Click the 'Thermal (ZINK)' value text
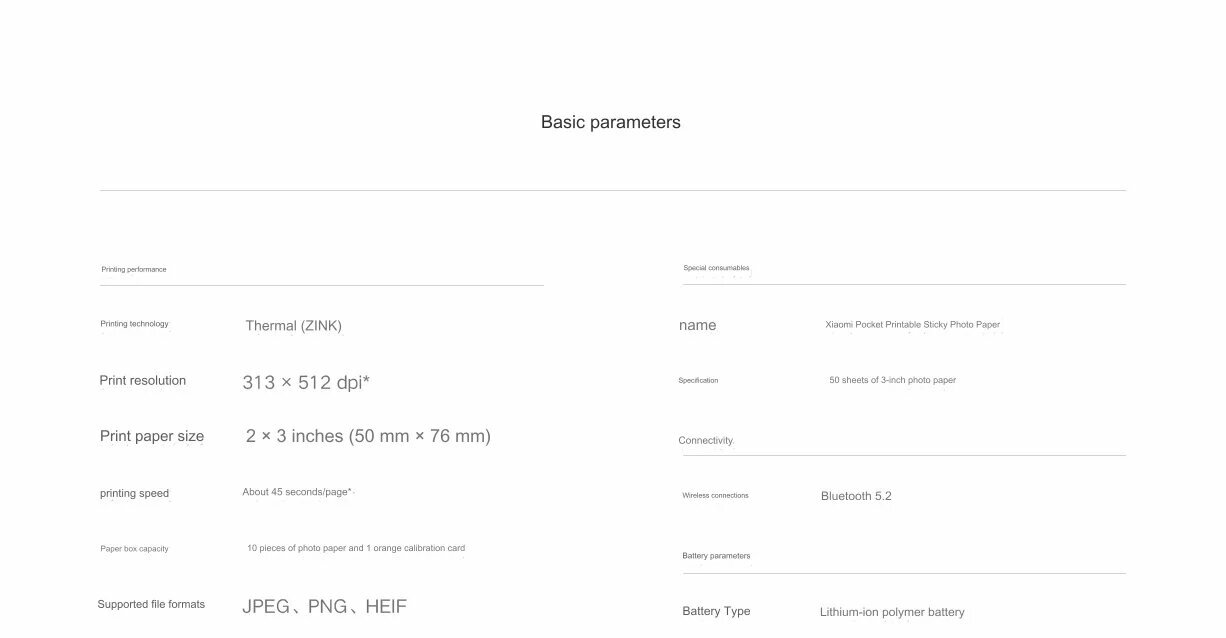This screenshot has width=1226, height=638. click(293, 325)
